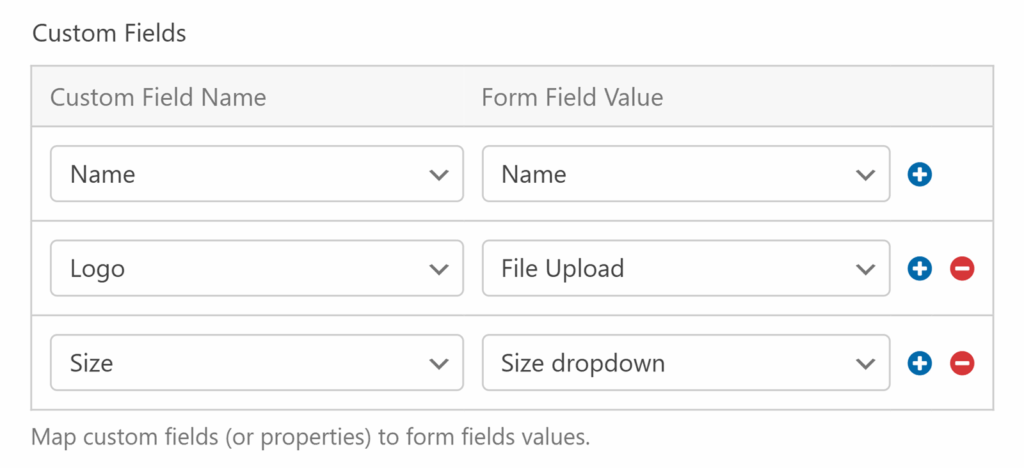Delete the Size custom field mapping
This screenshot has width=1024, height=468.
tap(962, 362)
